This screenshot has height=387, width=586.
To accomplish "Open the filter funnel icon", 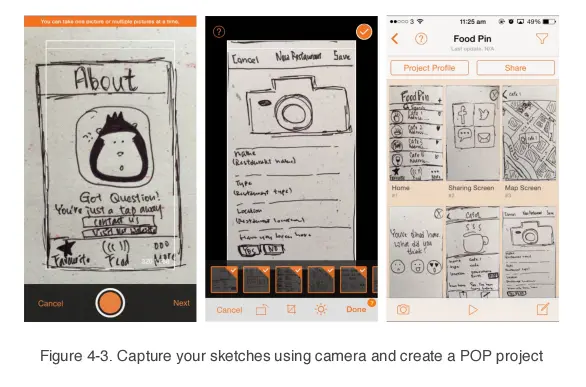I will [542, 38].
